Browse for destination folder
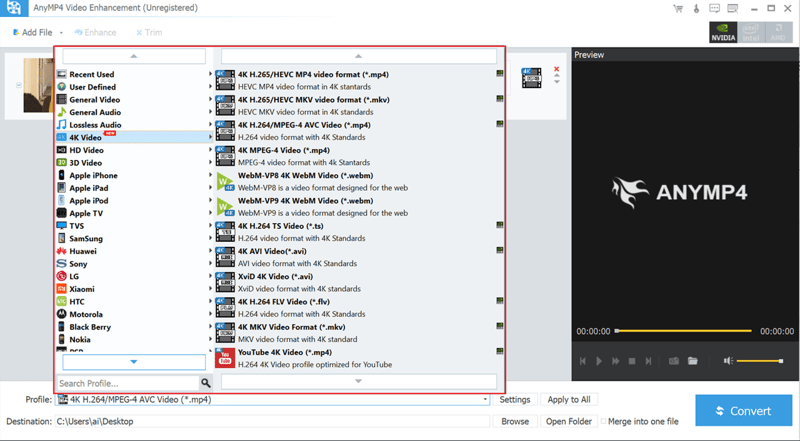Screen dimensions: 800x441 pos(515,422)
